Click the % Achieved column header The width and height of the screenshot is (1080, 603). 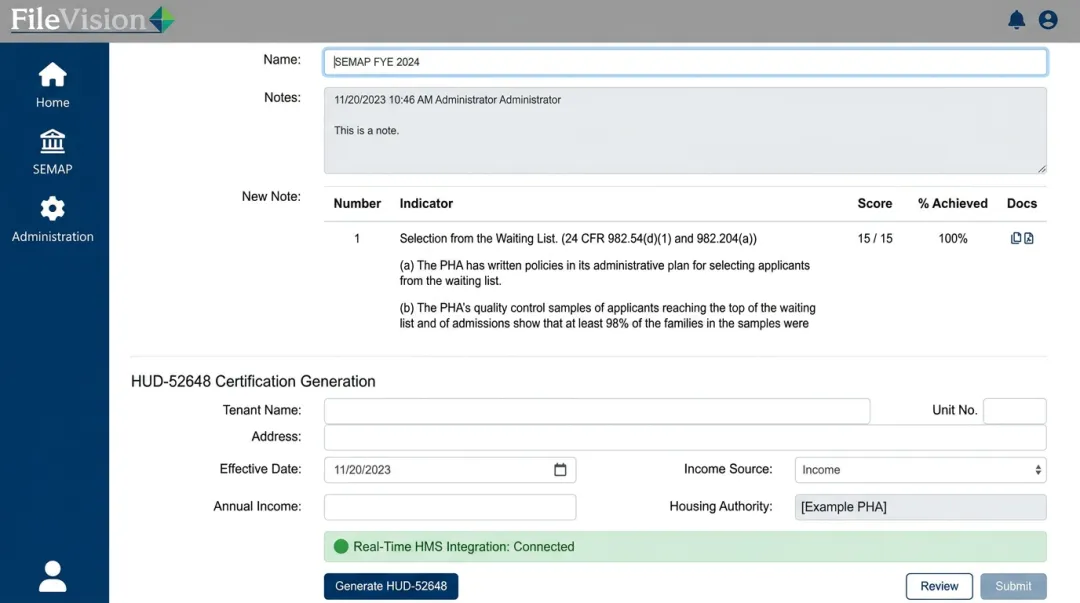952,203
